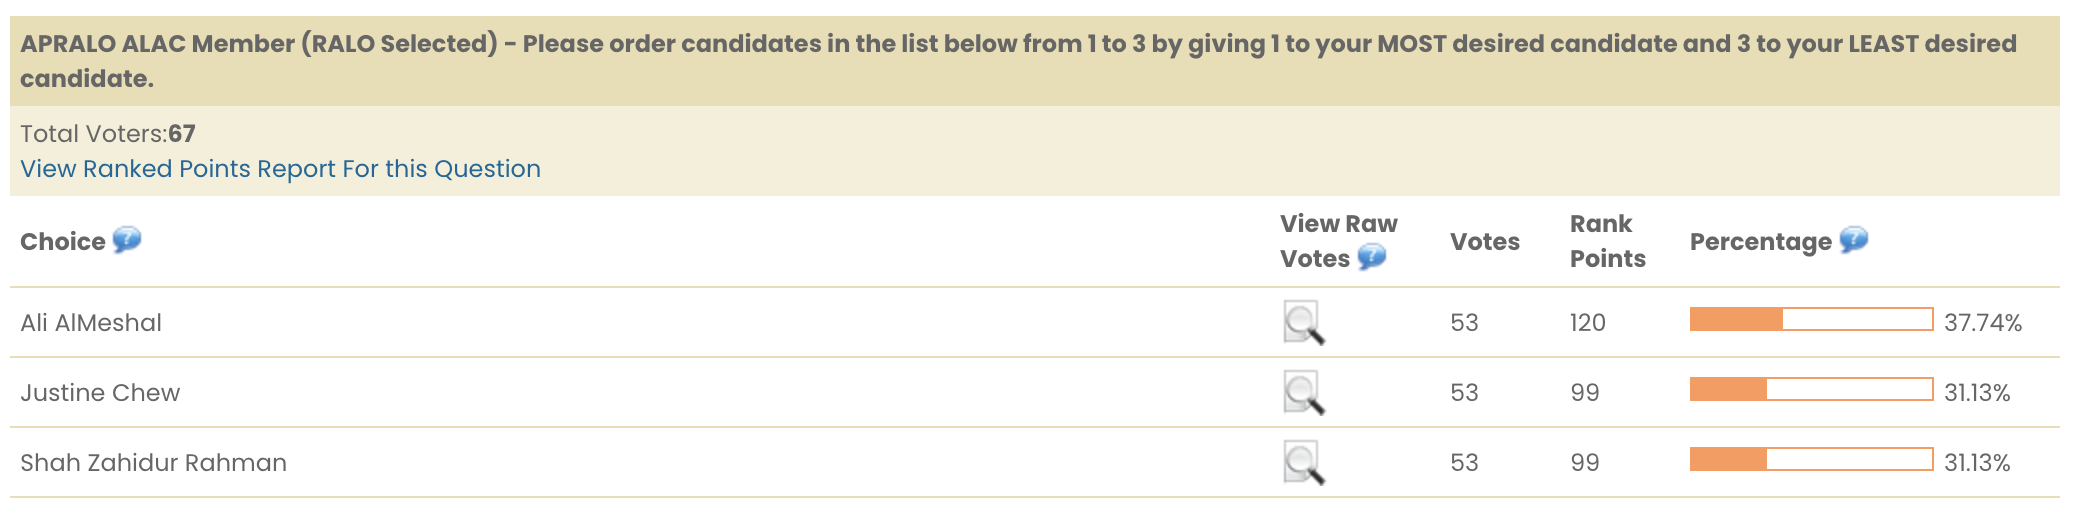Click the Choice column header
The width and height of the screenshot is (2078, 524).
[62, 242]
